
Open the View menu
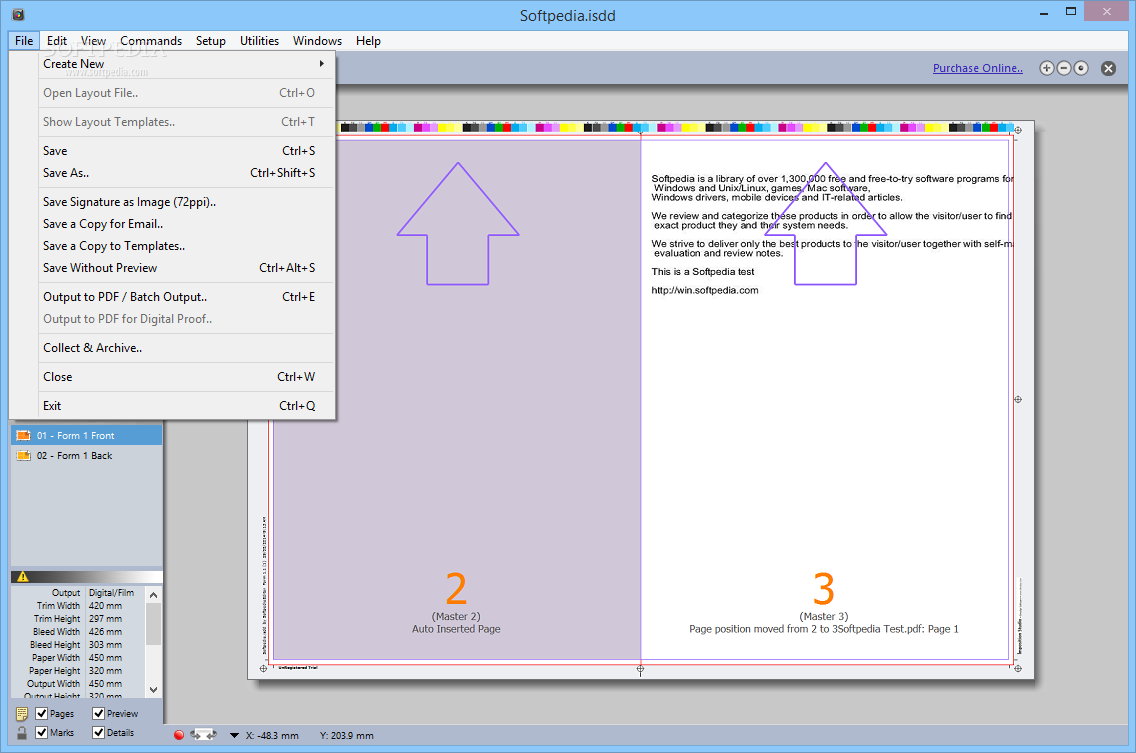click(93, 41)
